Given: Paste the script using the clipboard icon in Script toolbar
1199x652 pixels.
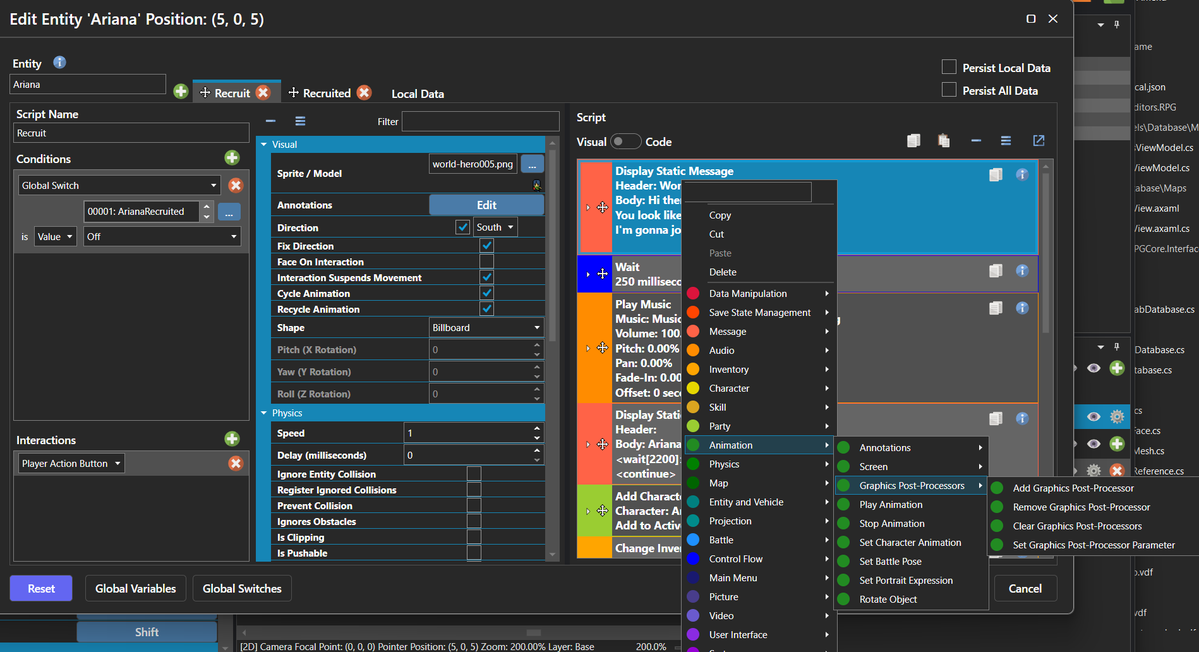Looking at the screenshot, I should [944, 141].
